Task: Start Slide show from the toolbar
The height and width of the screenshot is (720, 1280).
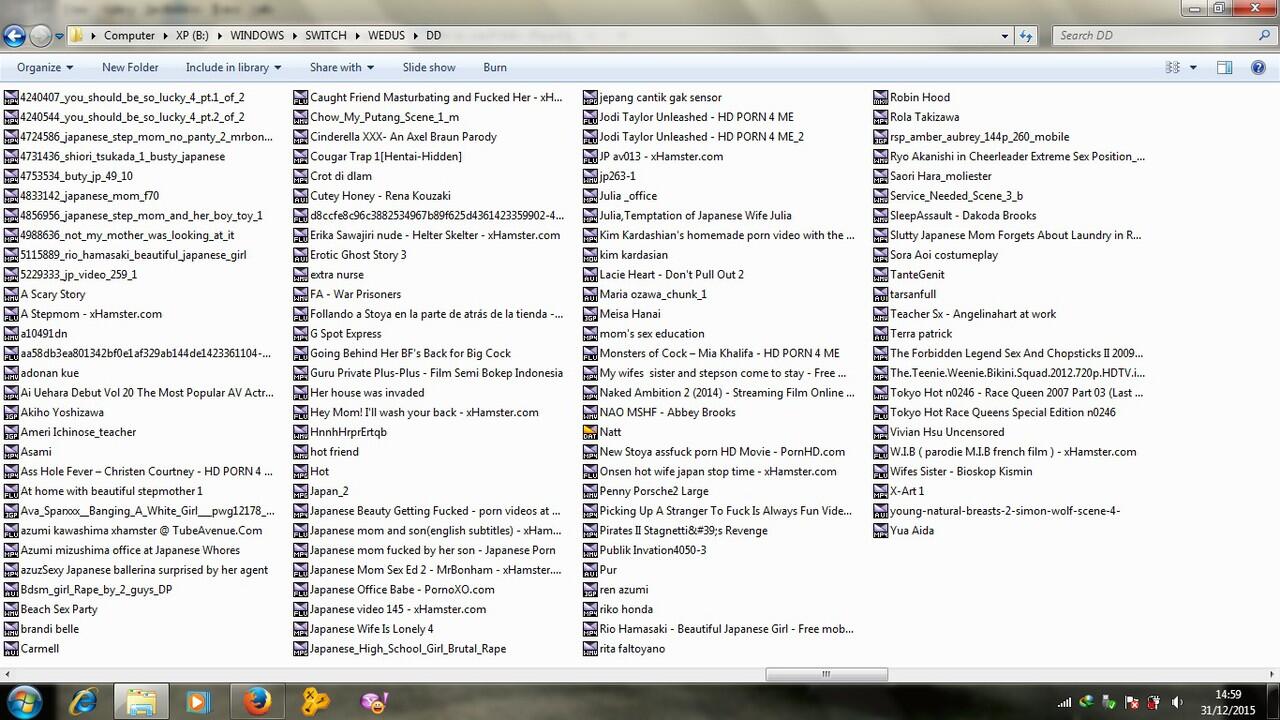Action: click(x=429, y=67)
